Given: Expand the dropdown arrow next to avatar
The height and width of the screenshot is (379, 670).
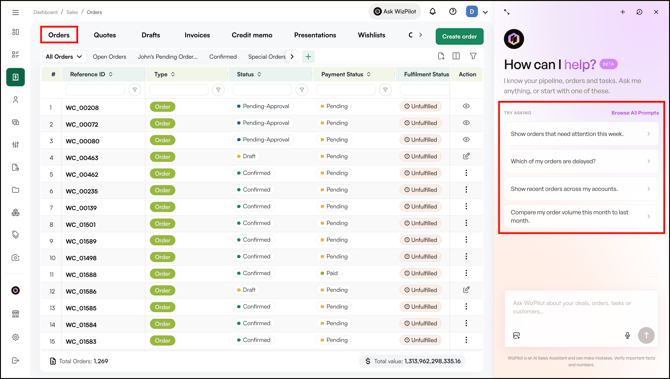Looking at the screenshot, I should point(485,12).
